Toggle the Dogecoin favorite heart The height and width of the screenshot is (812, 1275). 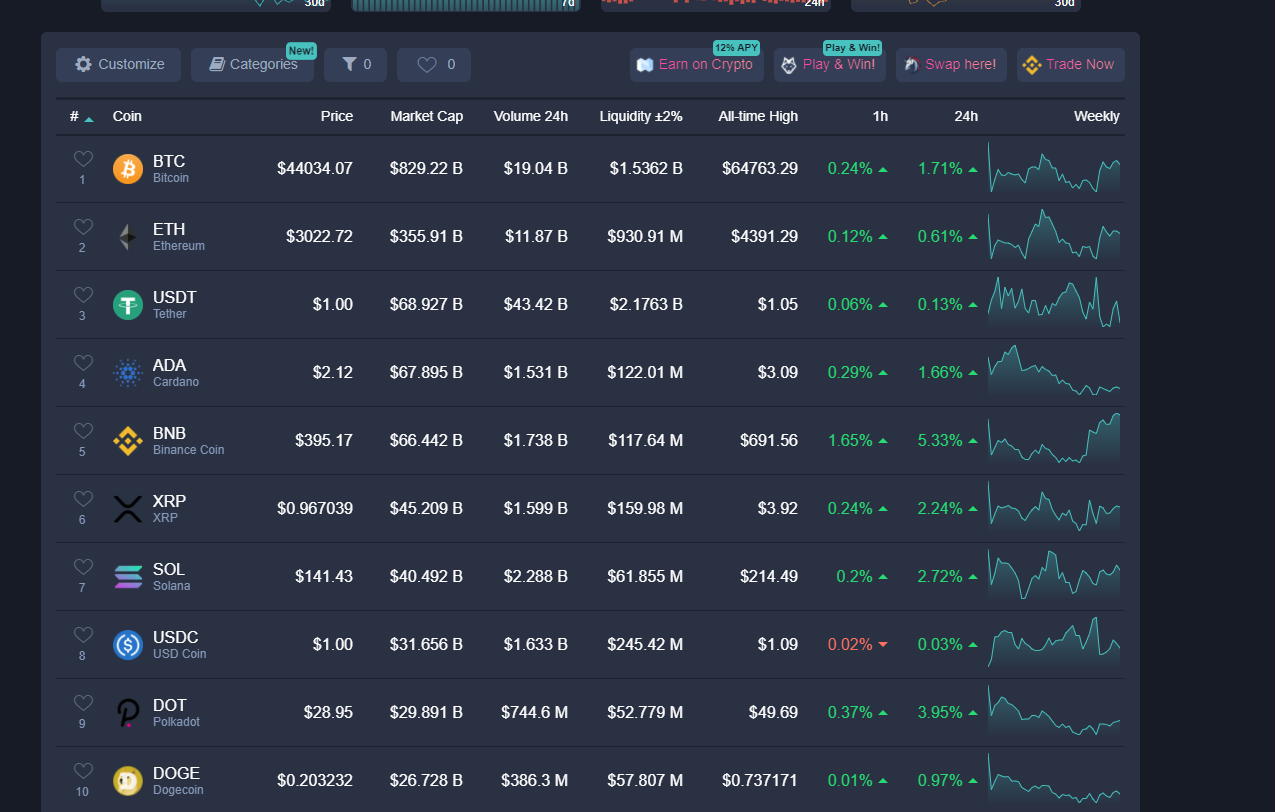(x=83, y=771)
